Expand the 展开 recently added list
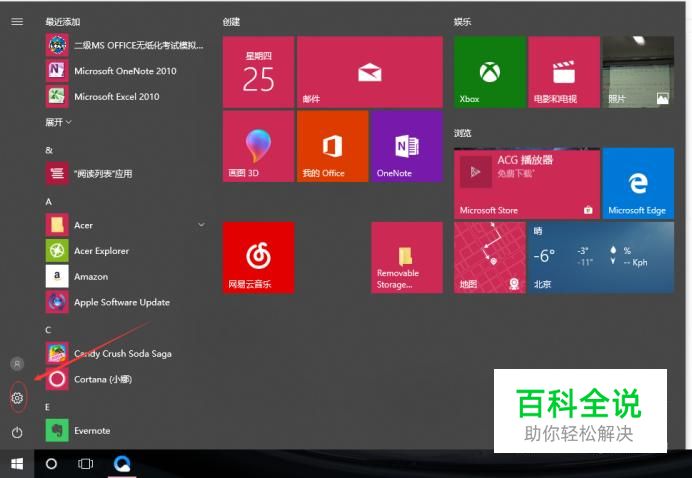 click(58, 122)
